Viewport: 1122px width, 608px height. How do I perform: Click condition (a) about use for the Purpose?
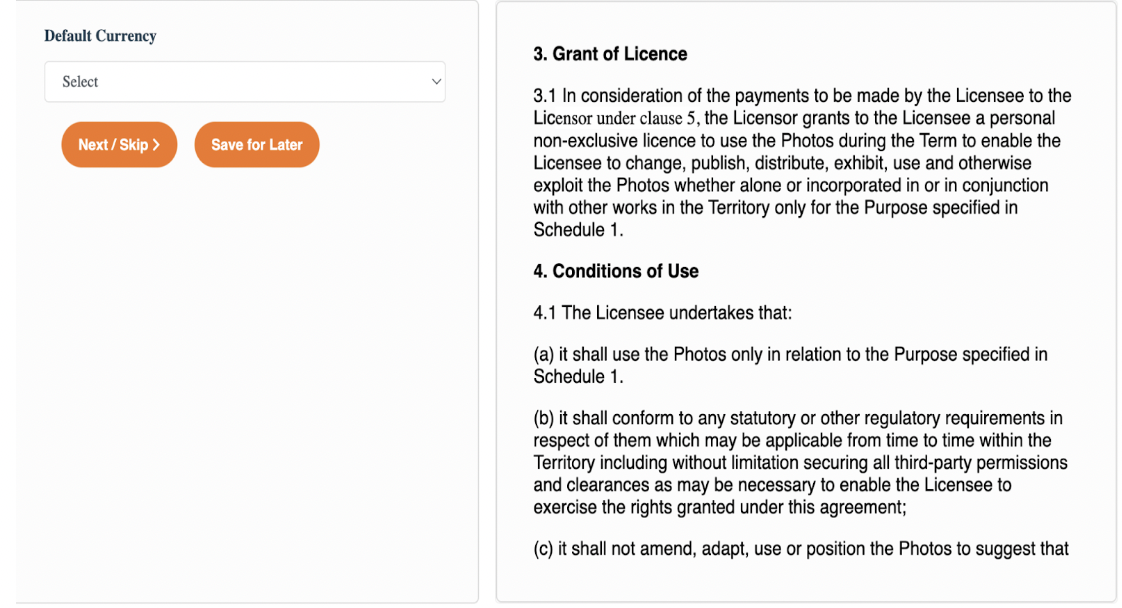tap(790, 366)
